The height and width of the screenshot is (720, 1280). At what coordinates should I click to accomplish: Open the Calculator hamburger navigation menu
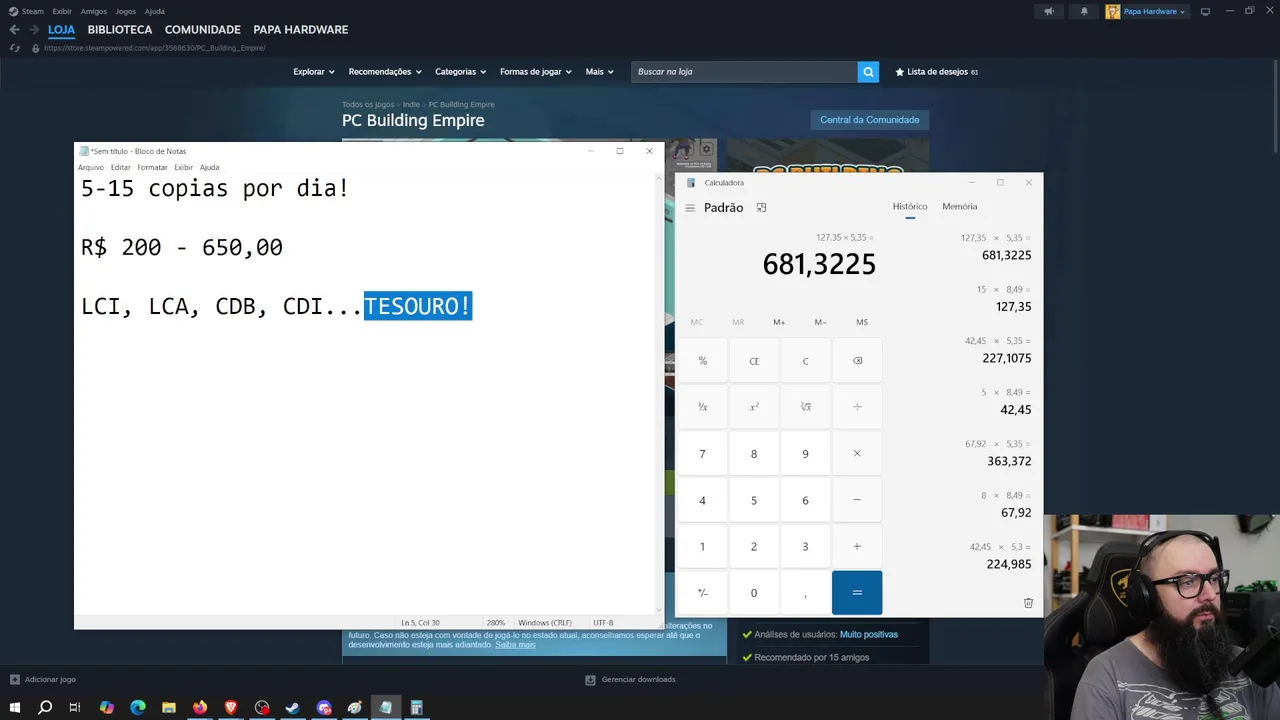690,208
